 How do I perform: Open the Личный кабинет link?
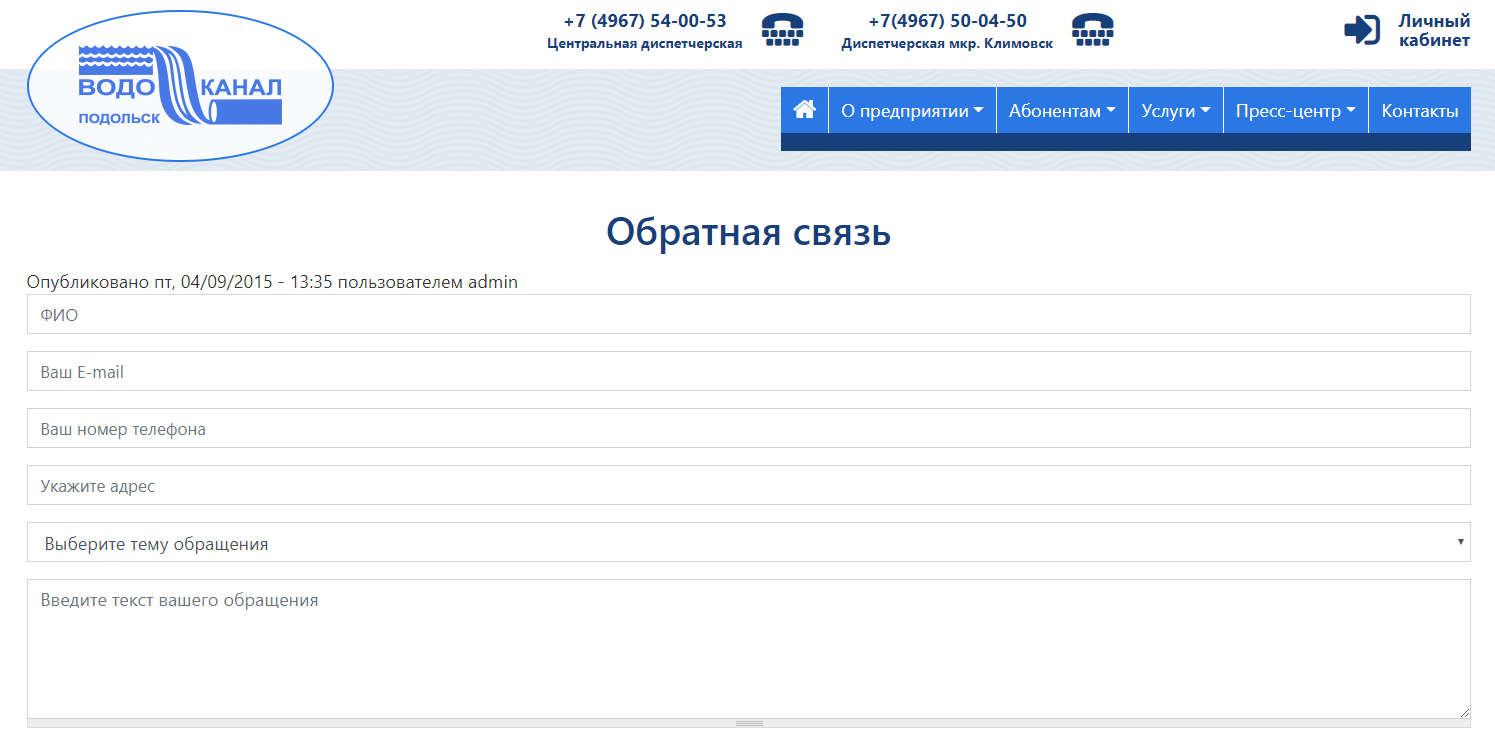coord(1434,30)
